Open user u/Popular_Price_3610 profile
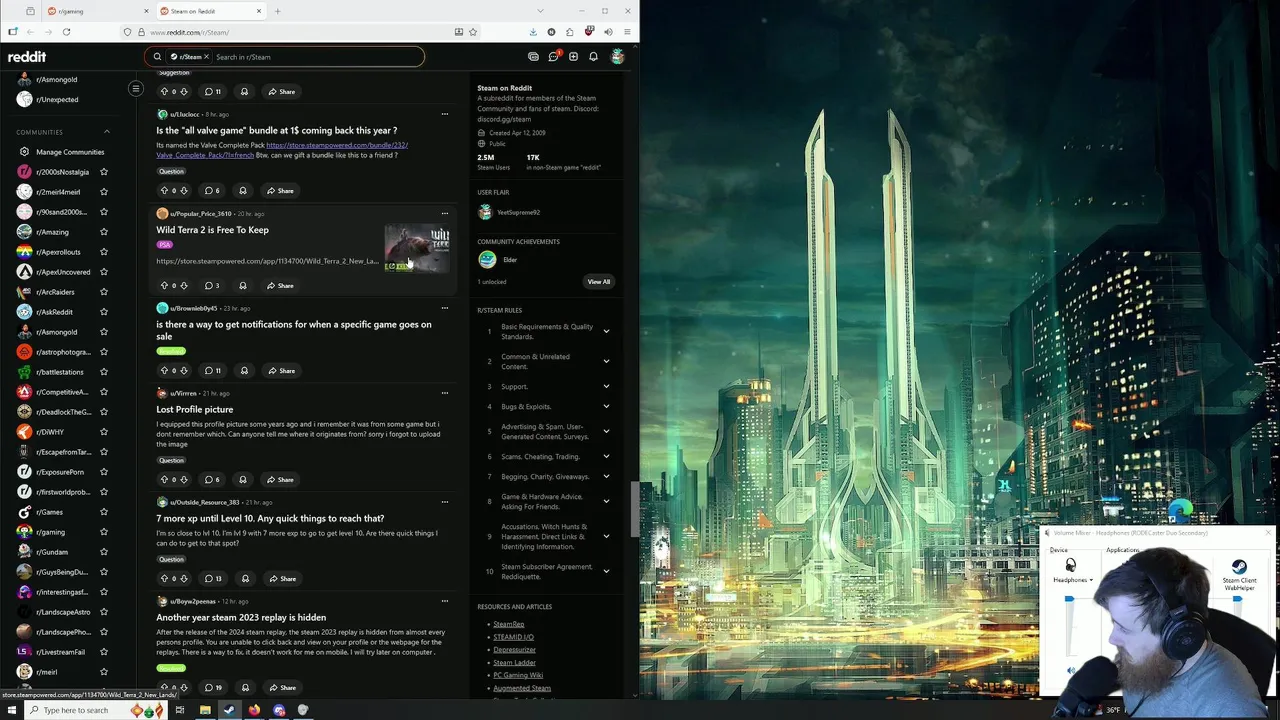Image resolution: width=1280 pixels, height=720 pixels. (x=200, y=214)
